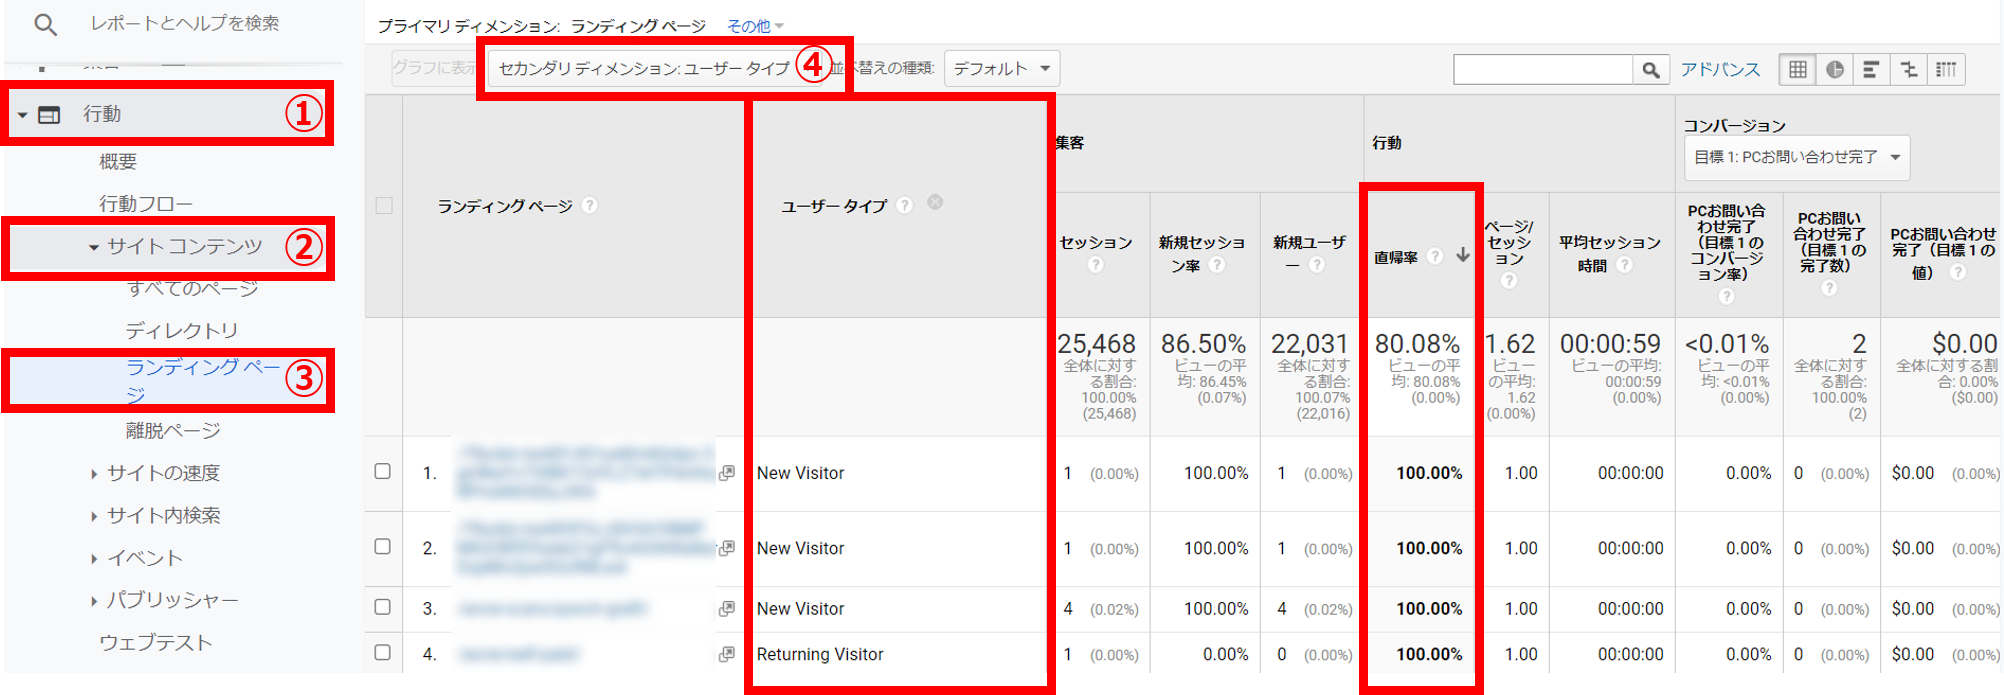2004x695 pixels.
Task: Open help icon for 平均セッション時間 column
Action: pyautogui.click(x=1625, y=265)
